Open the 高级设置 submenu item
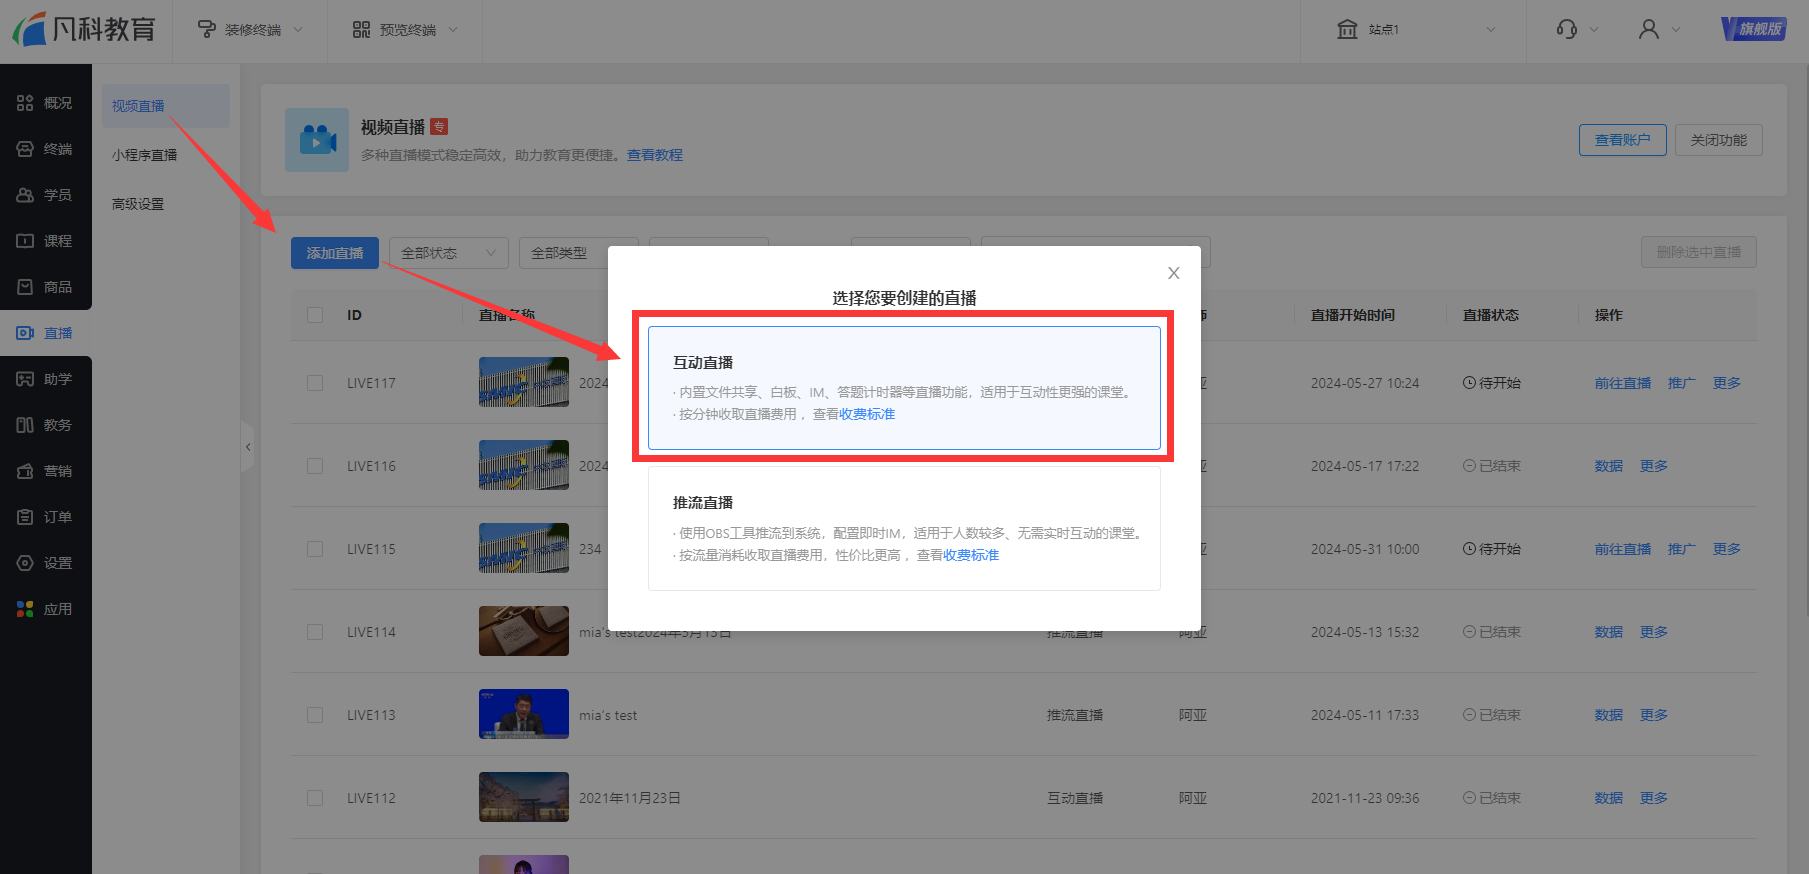The width and height of the screenshot is (1809, 874). coord(138,204)
